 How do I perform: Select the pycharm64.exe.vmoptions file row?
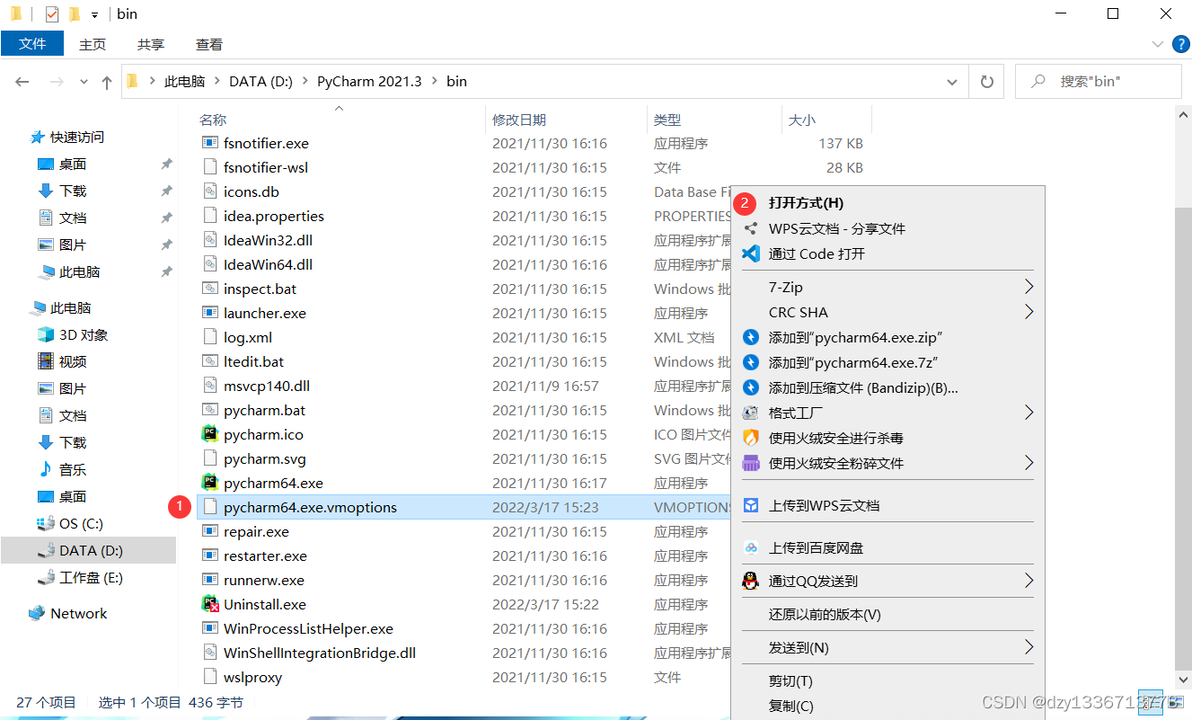[x=464, y=507]
